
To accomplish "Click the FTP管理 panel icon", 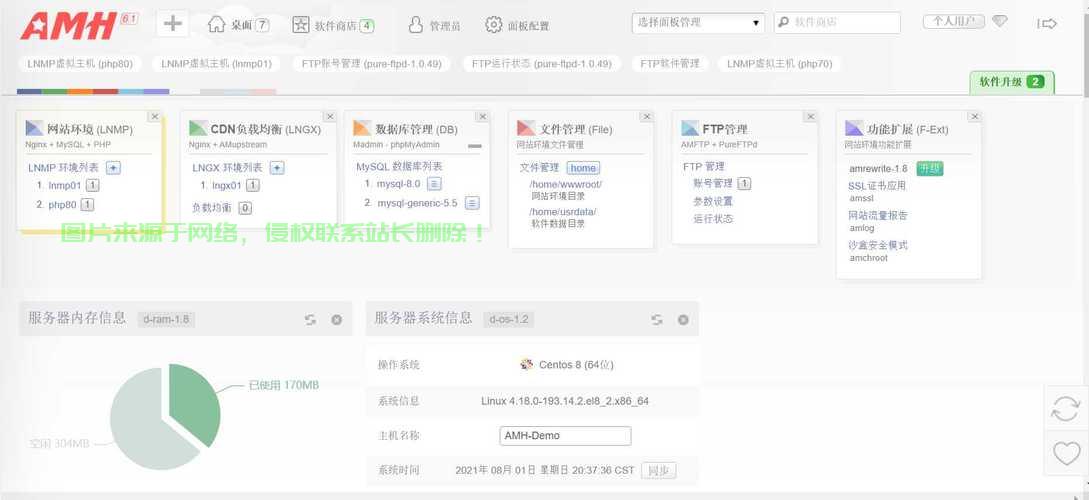I will (690, 128).
